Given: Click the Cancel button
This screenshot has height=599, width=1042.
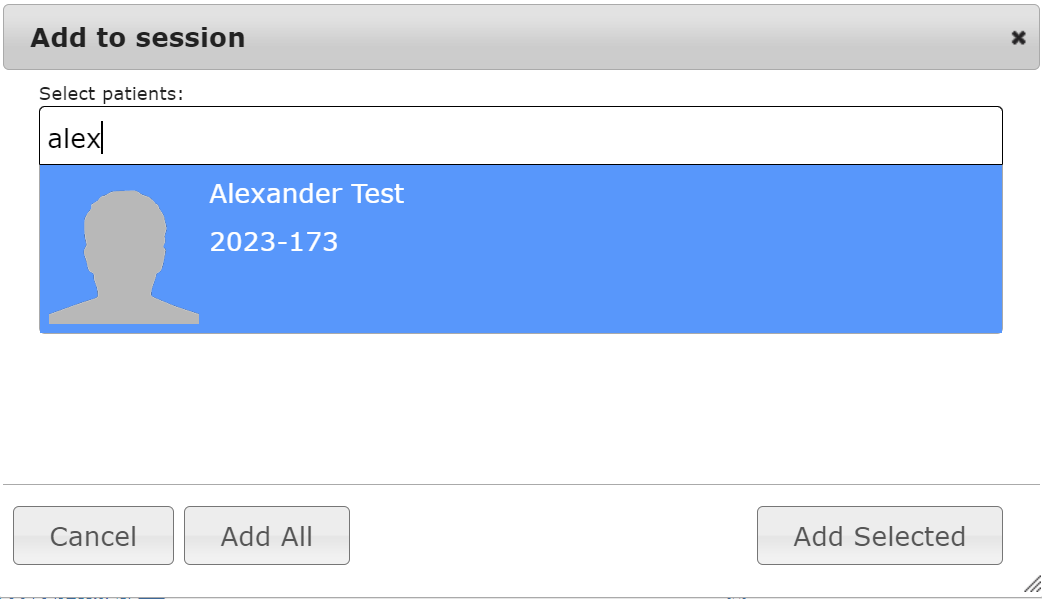Looking at the screenshot, I should tap(93, 536).
